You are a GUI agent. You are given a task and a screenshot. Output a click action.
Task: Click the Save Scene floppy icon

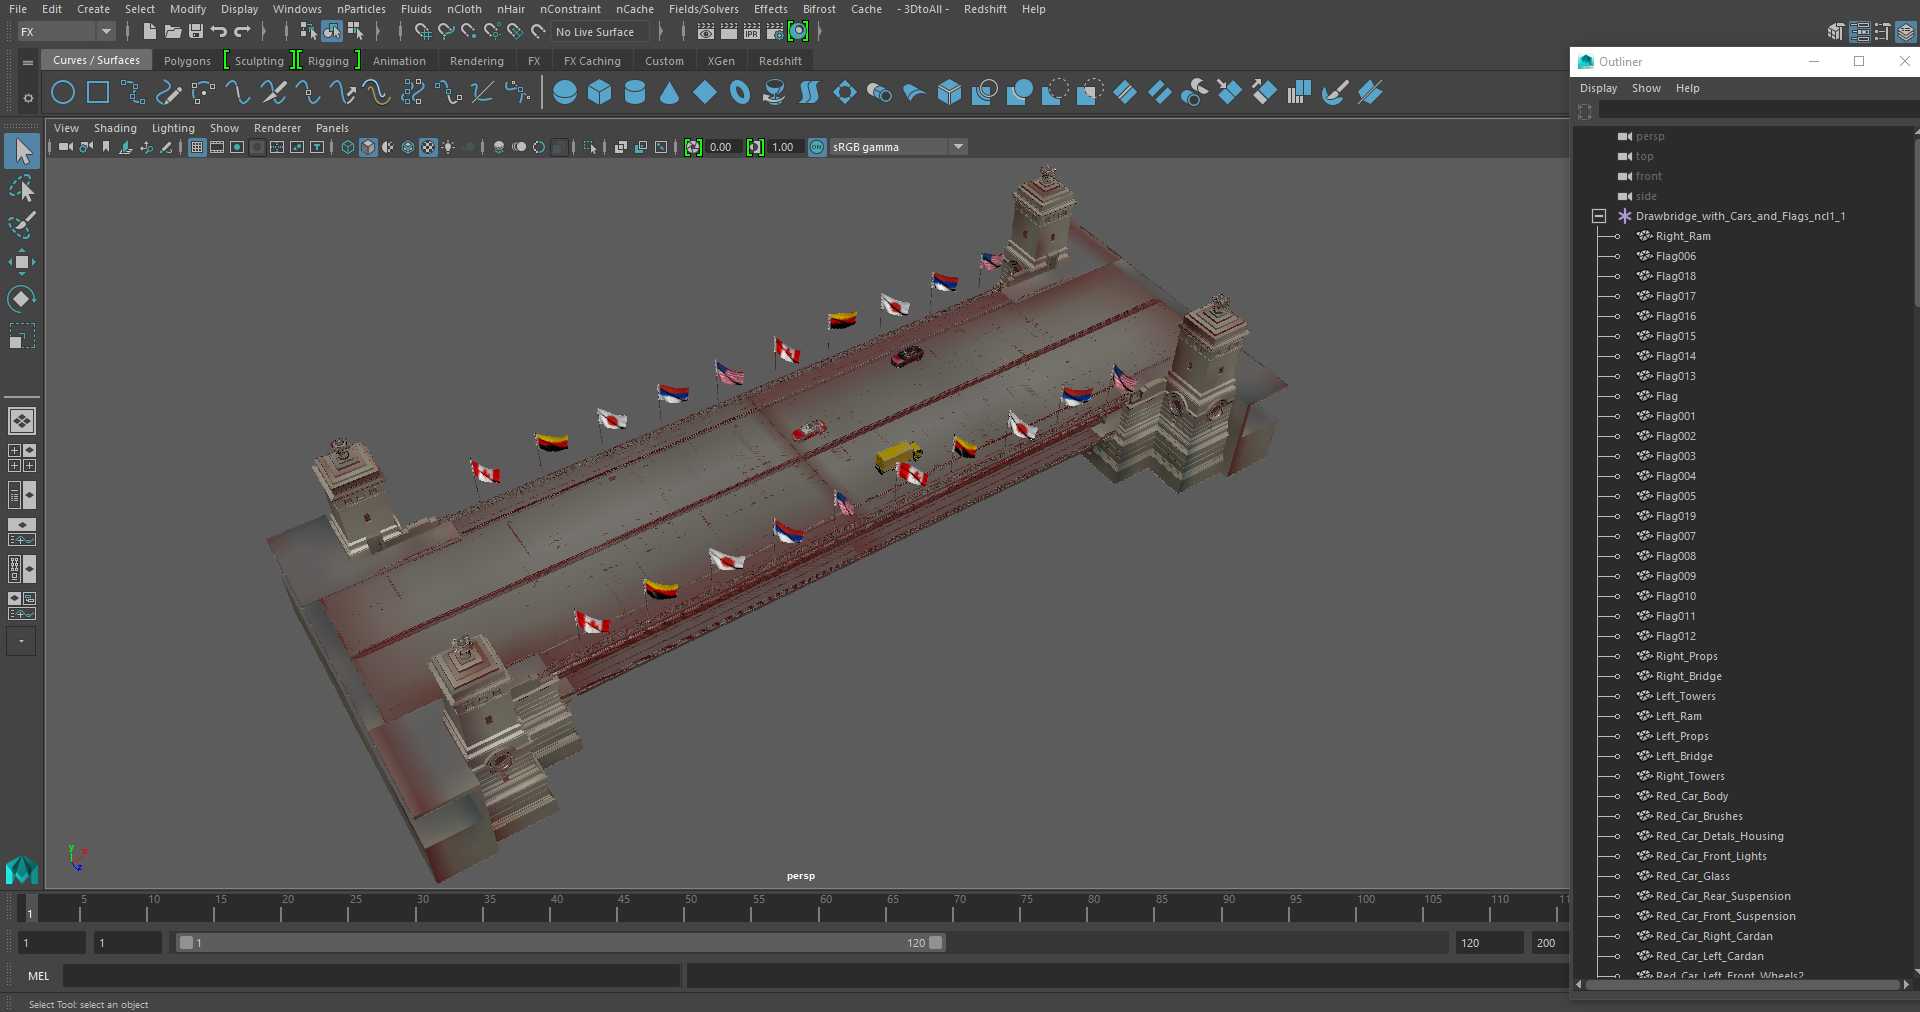(x=196, y=32)
